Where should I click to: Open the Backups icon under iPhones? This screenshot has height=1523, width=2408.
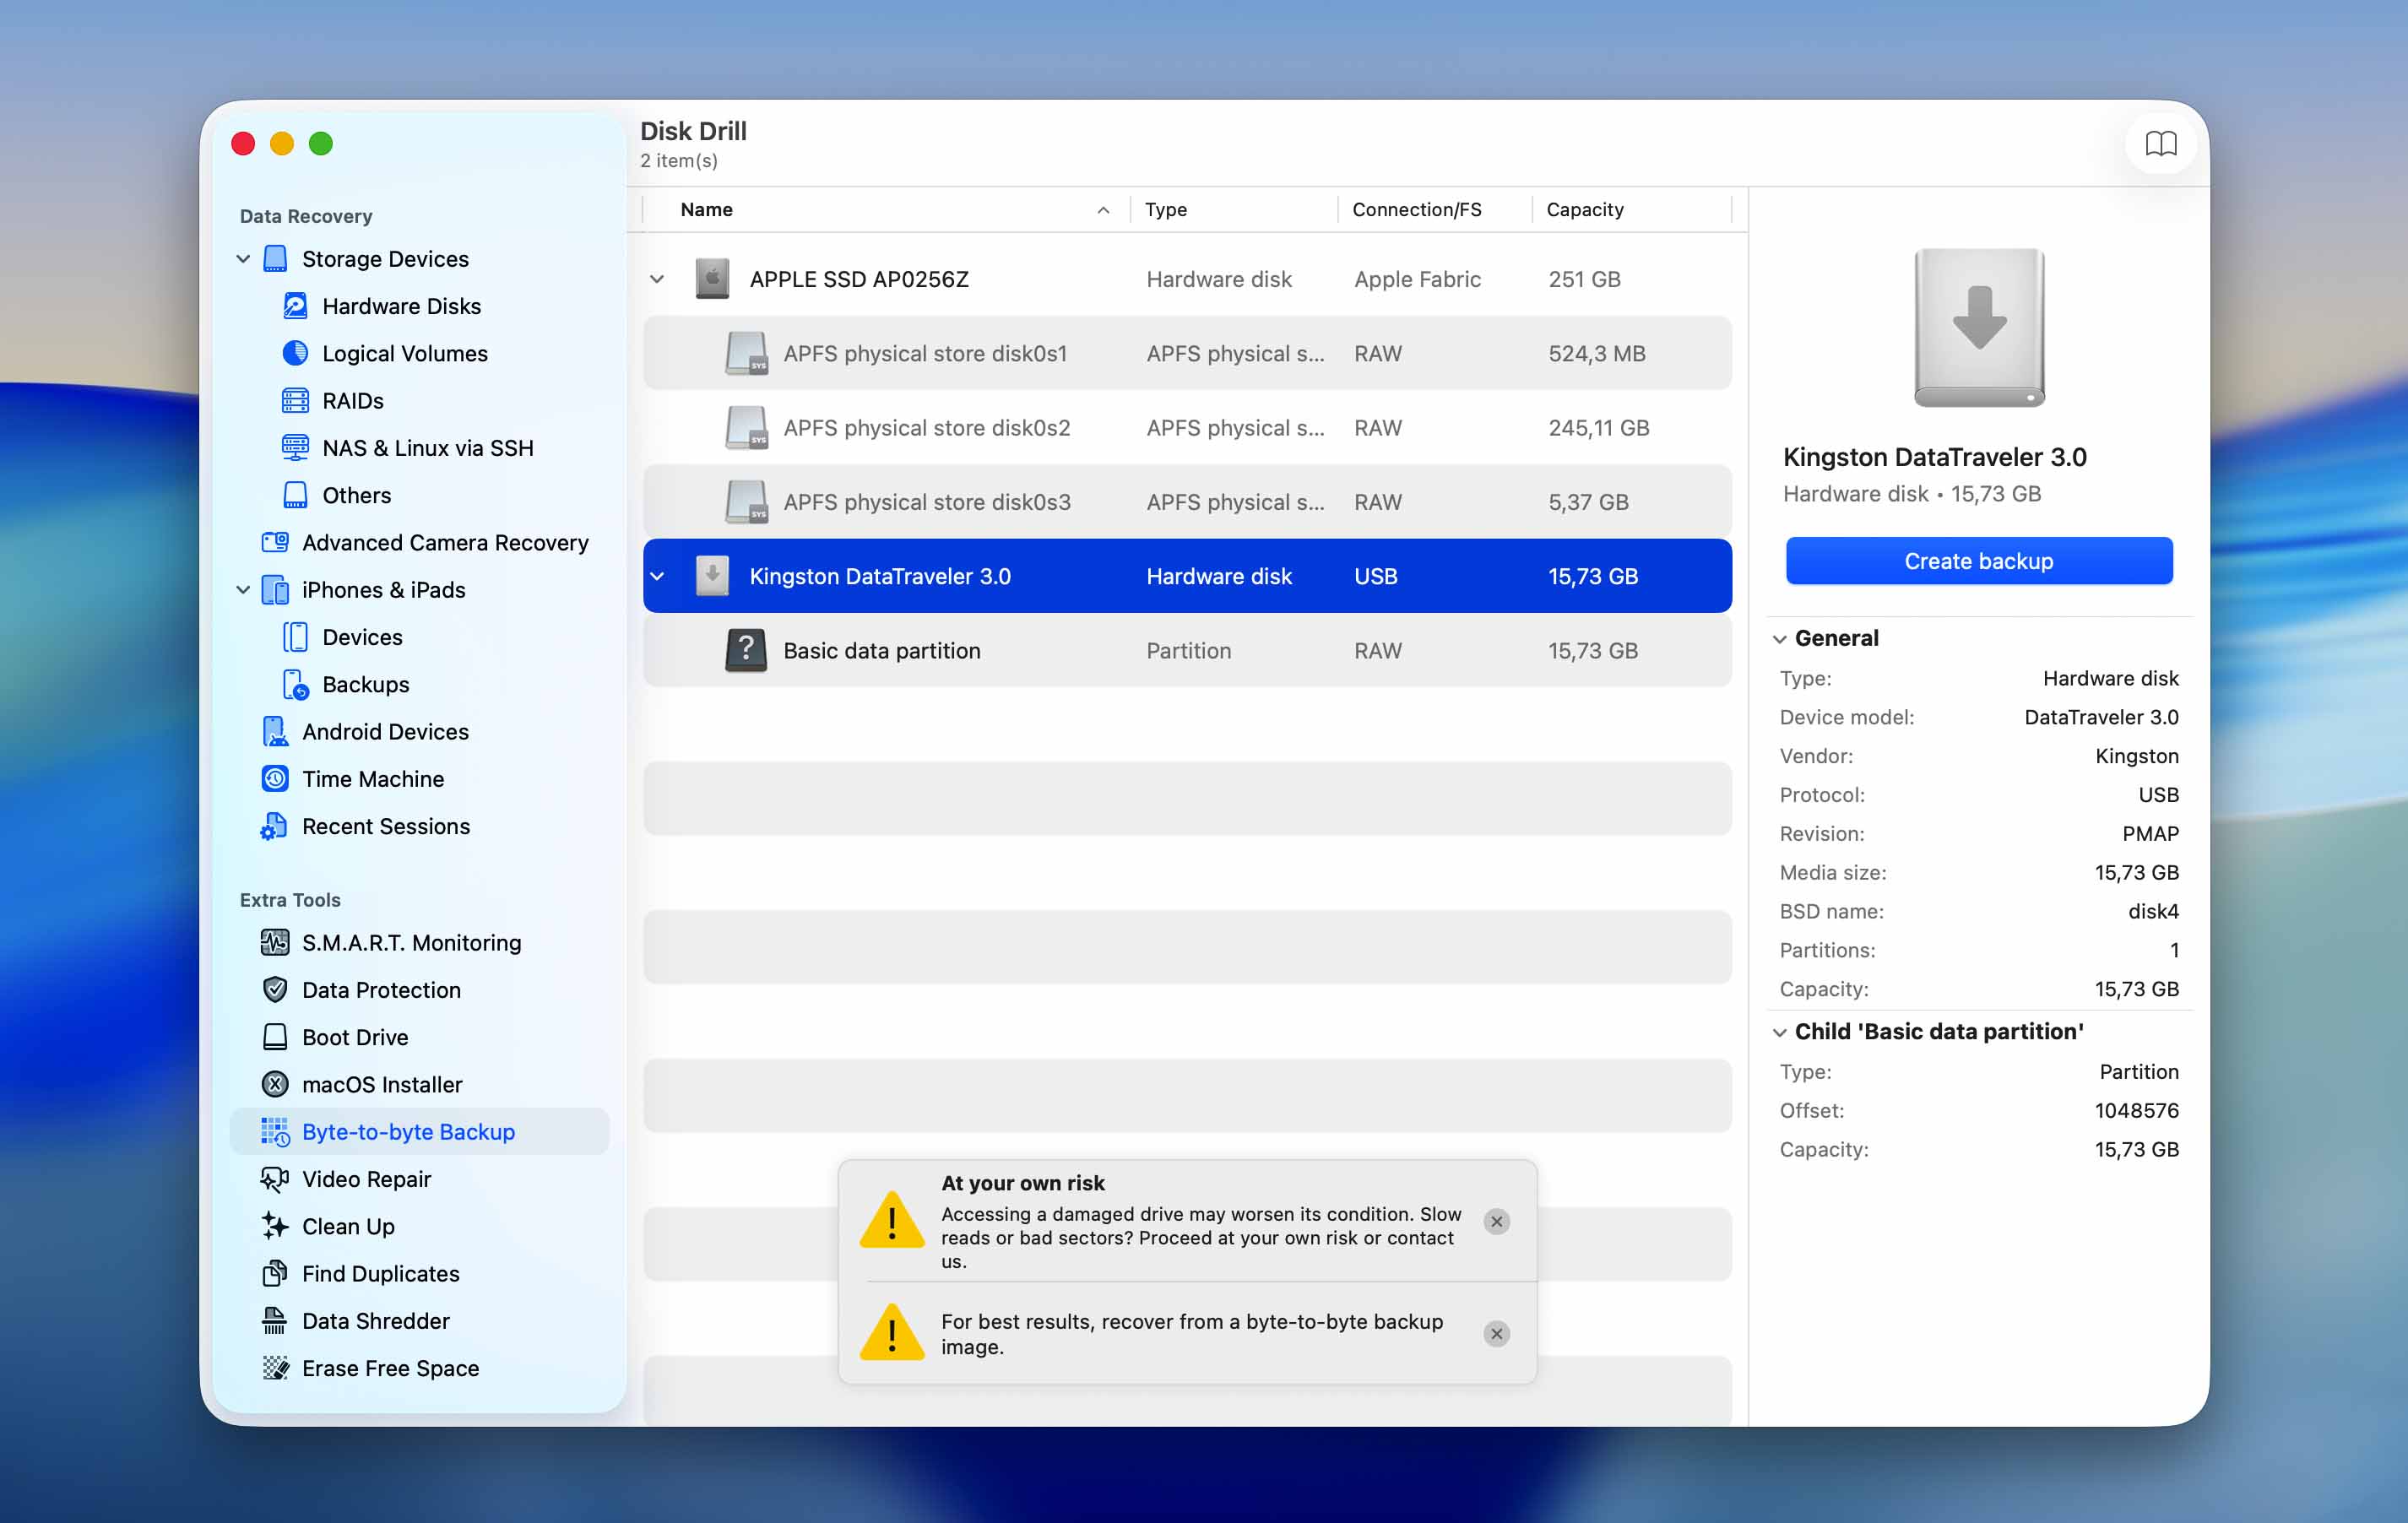295,684
